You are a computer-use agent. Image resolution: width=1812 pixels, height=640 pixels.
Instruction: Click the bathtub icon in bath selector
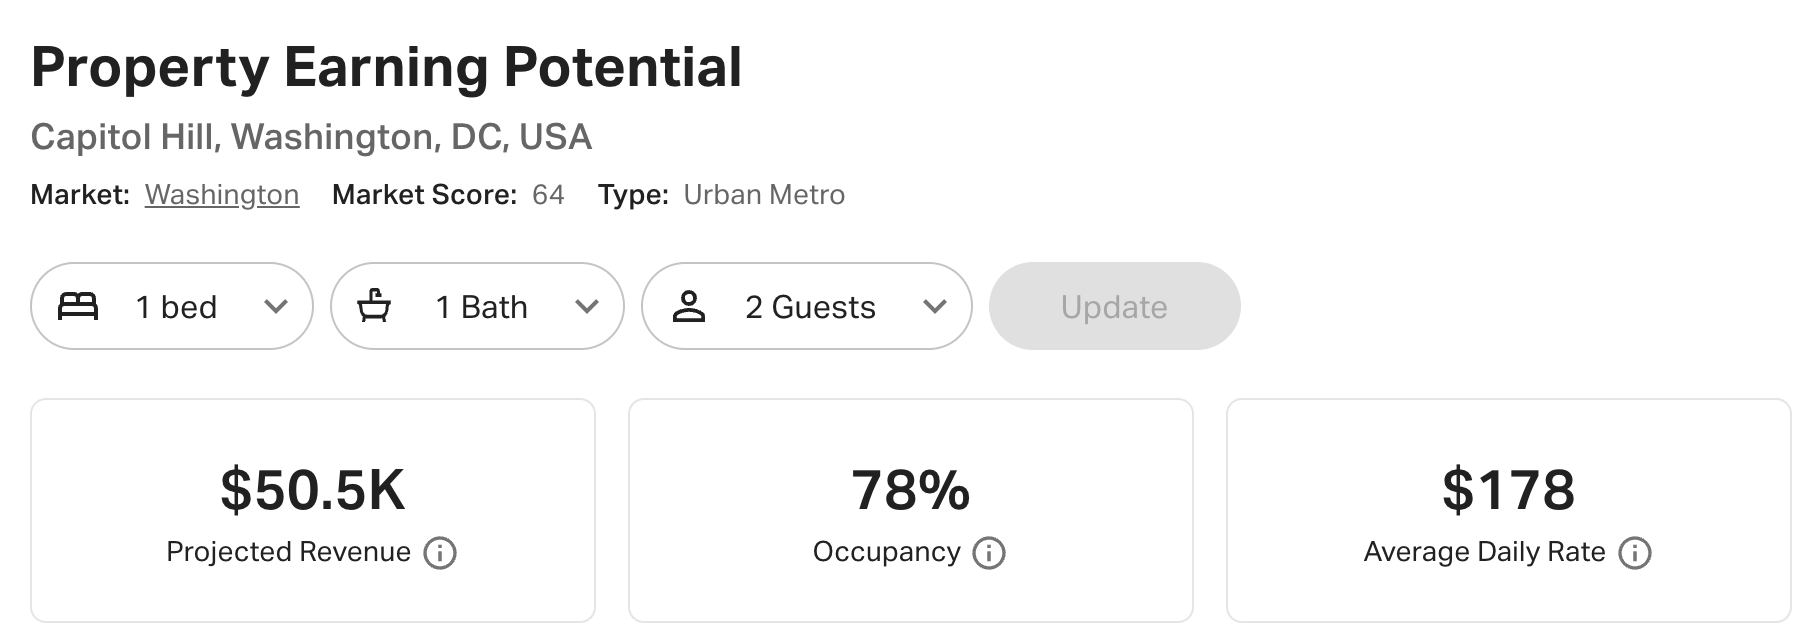click(374, 306)
